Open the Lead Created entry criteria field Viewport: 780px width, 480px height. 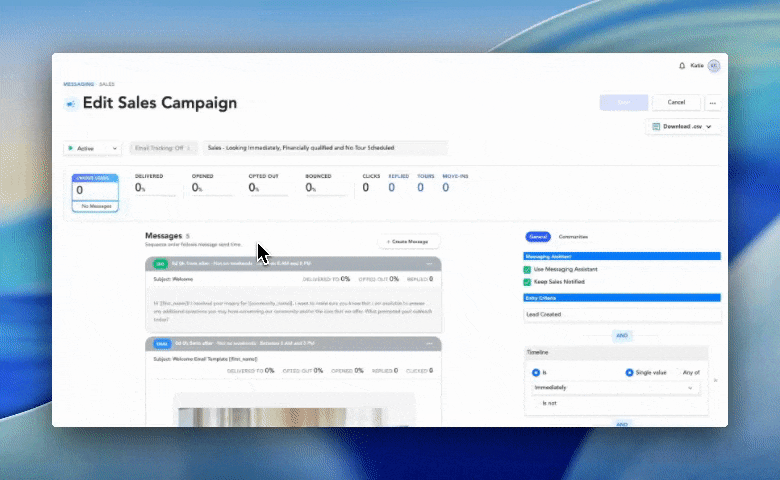(622, 315)
